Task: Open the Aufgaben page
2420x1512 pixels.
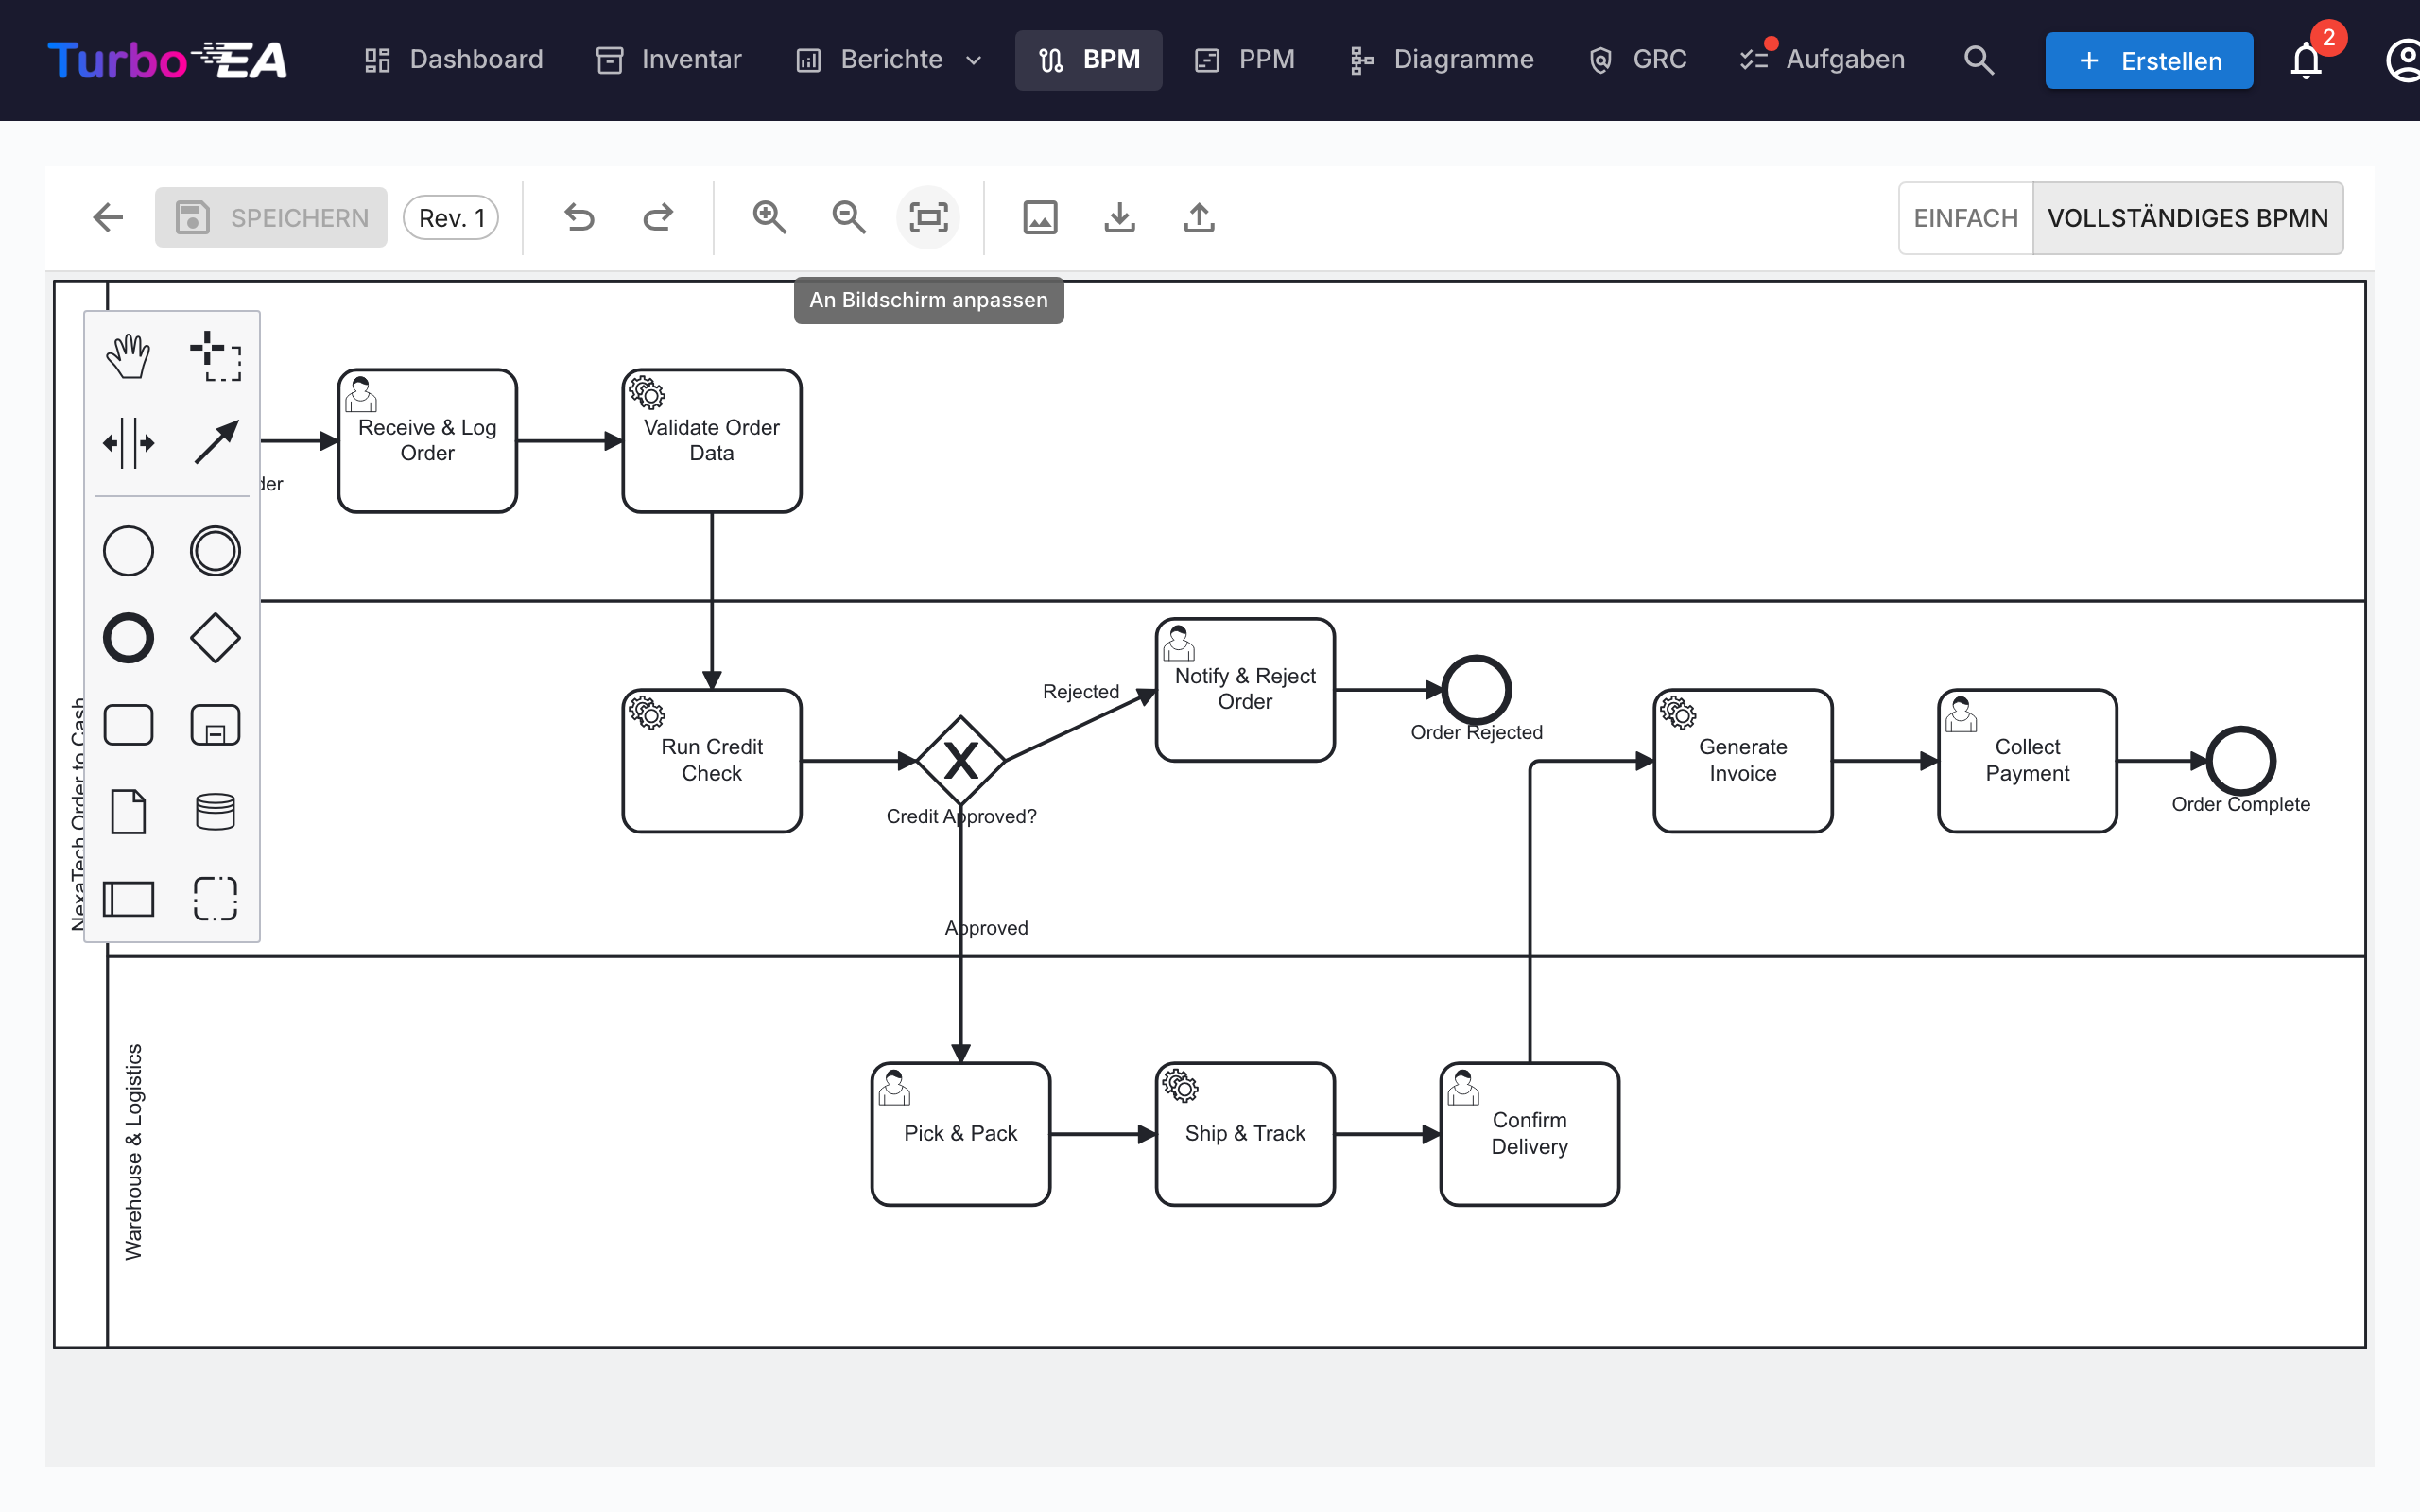Action: pyautogui.click(x=1821, y=60)
